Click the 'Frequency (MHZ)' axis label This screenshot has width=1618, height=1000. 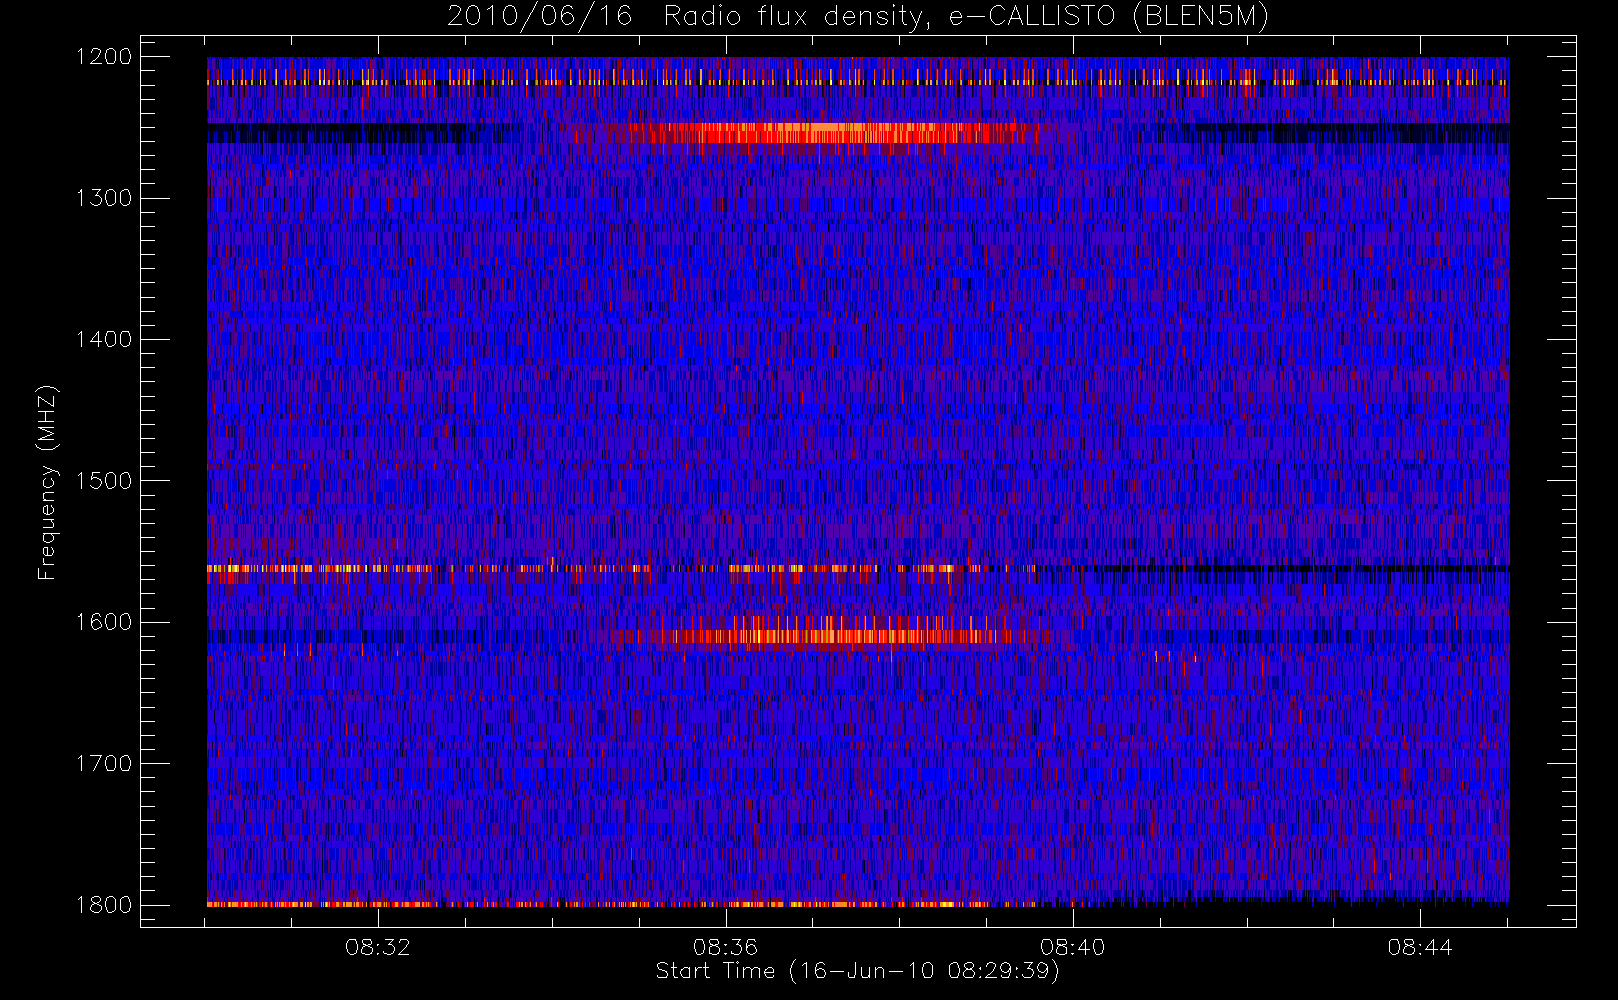(x=46, y=482)
